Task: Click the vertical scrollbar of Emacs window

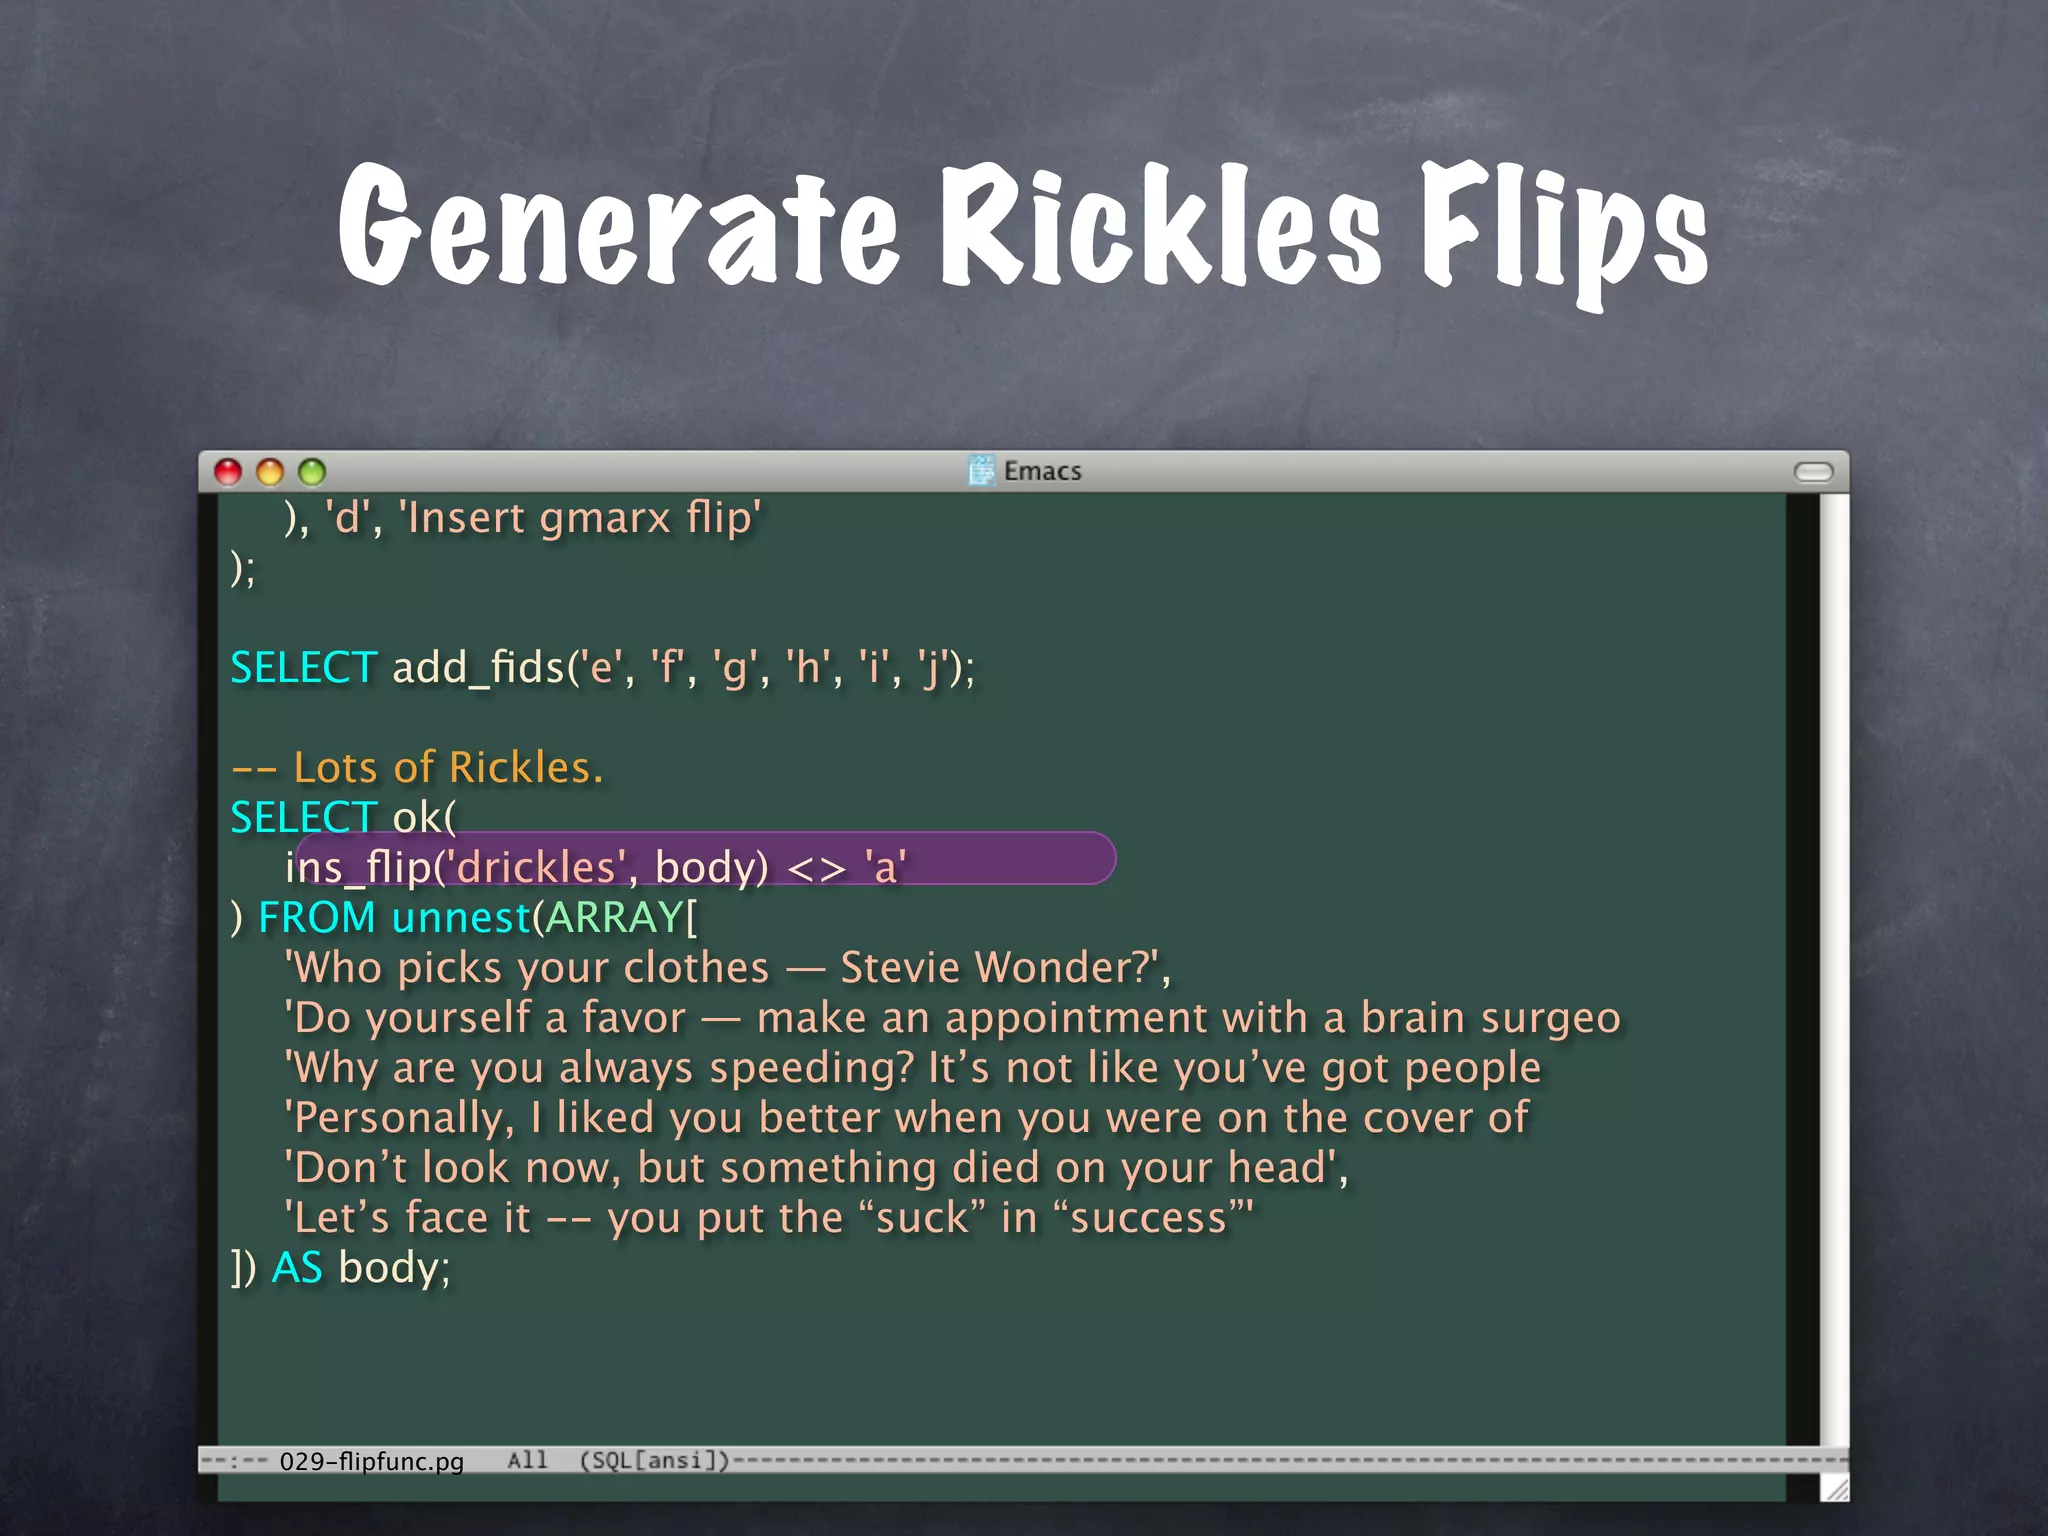Action: click(1834, 969)
